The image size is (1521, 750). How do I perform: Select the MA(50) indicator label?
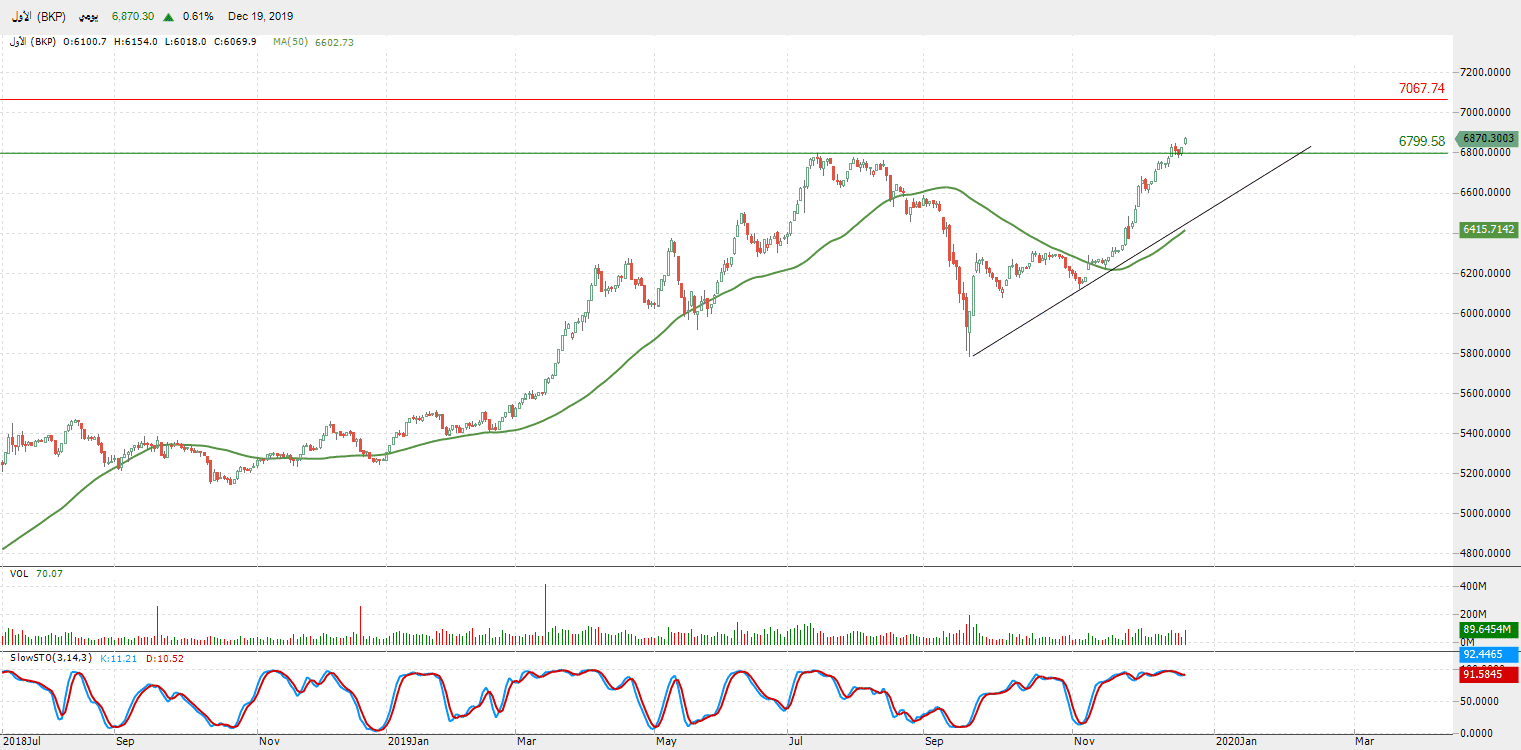[290, 42]
